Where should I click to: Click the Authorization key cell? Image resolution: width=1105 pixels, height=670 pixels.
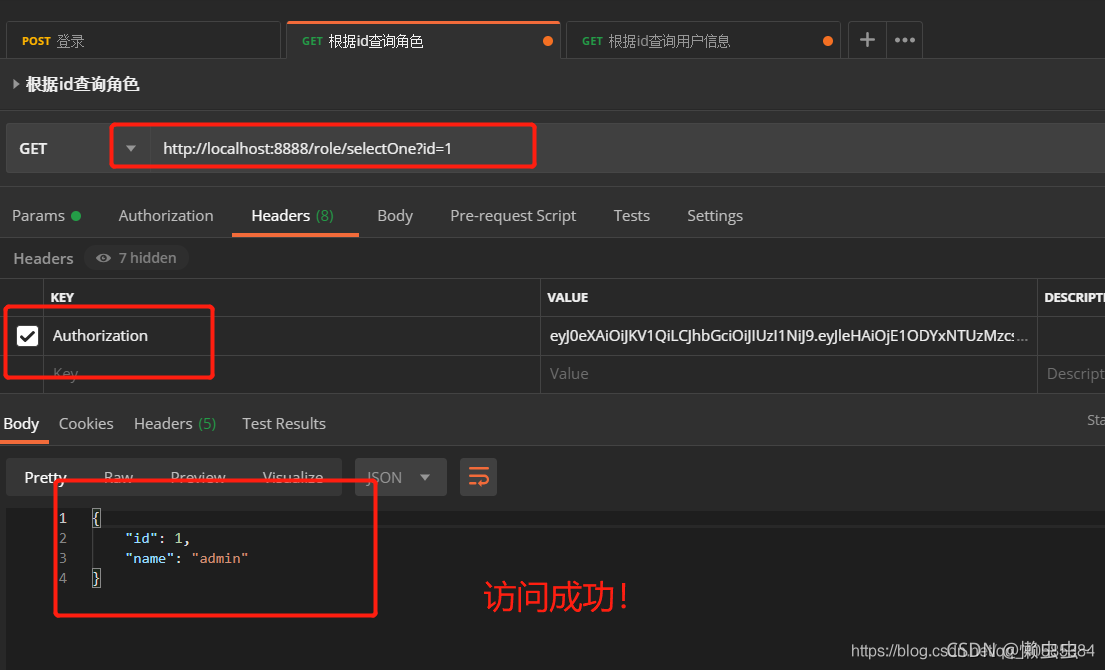pyautogui.click(x=292, y=336)
